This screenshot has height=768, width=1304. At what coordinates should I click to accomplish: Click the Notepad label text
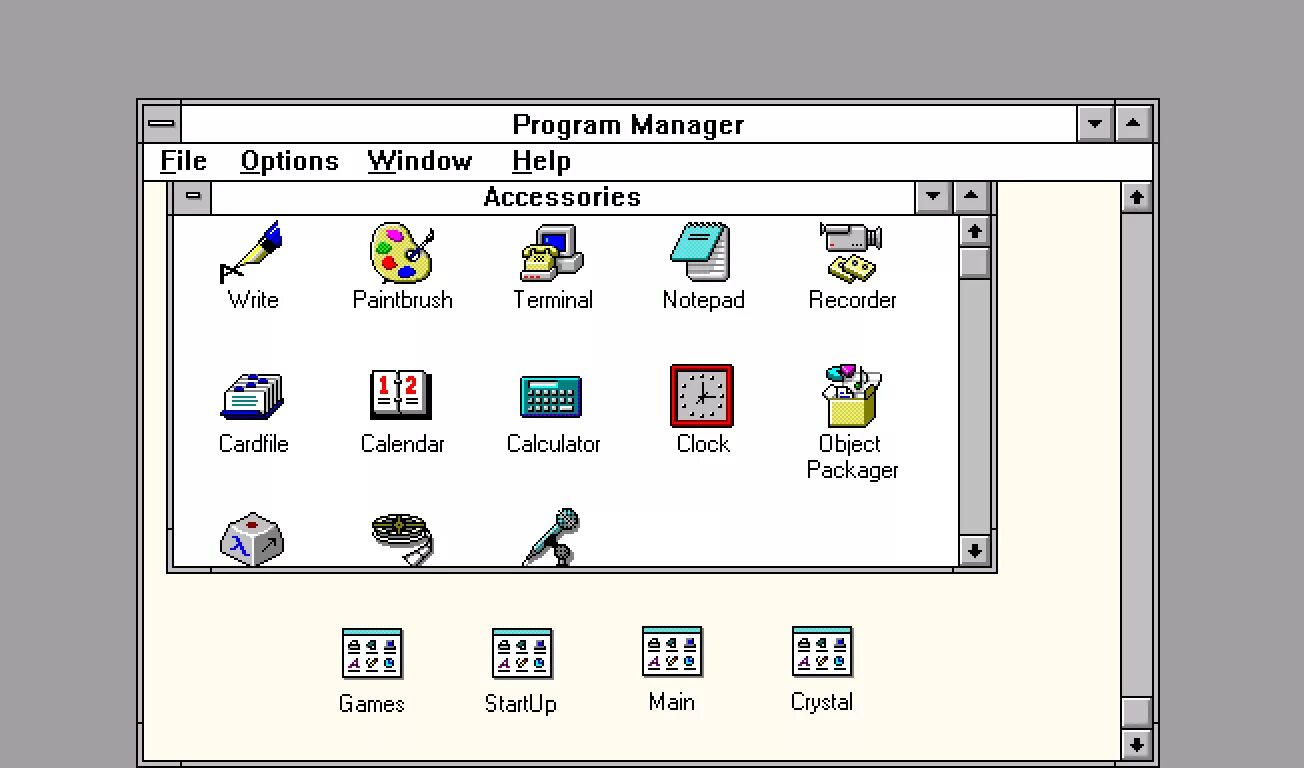(x=703, y=300)
